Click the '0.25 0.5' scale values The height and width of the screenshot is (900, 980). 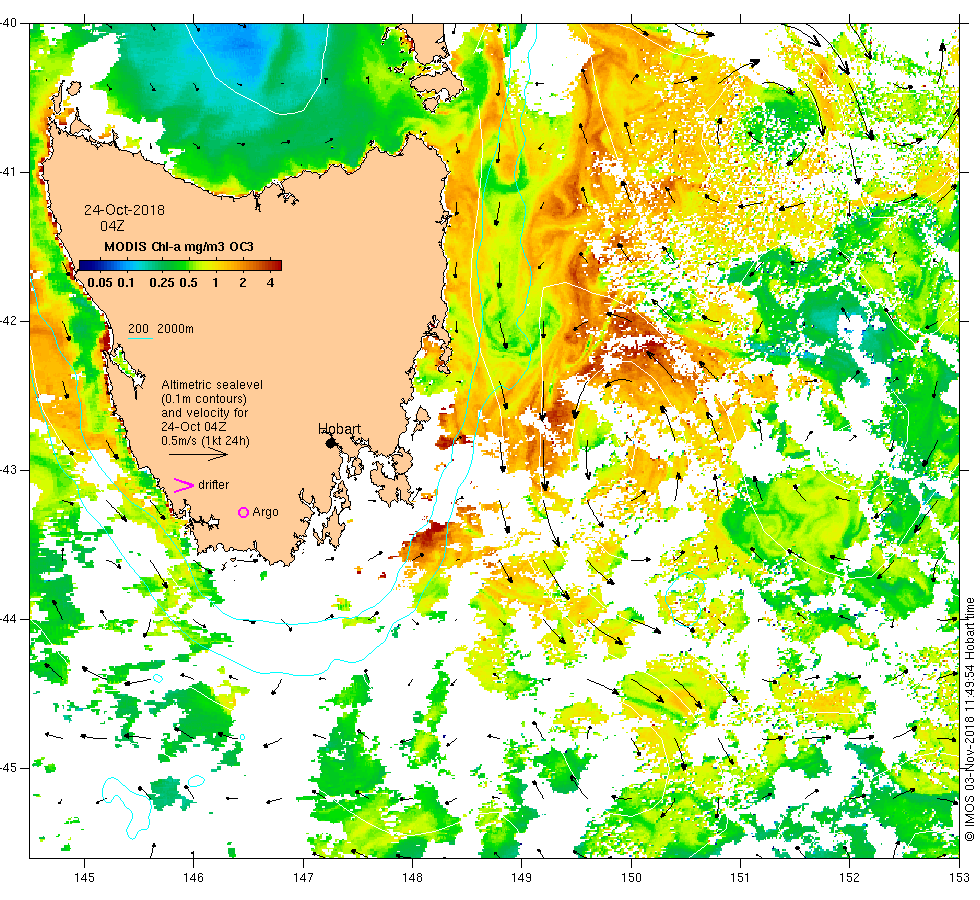[173, 282]
